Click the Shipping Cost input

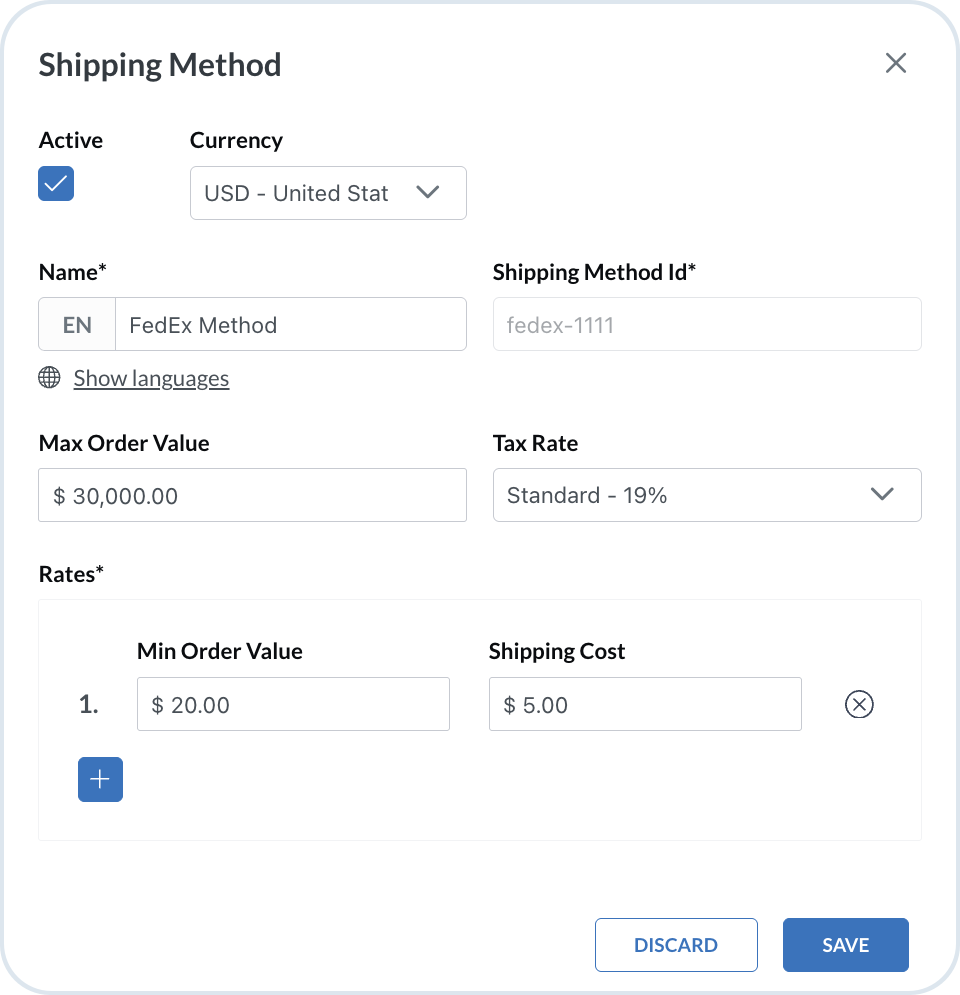645,705
